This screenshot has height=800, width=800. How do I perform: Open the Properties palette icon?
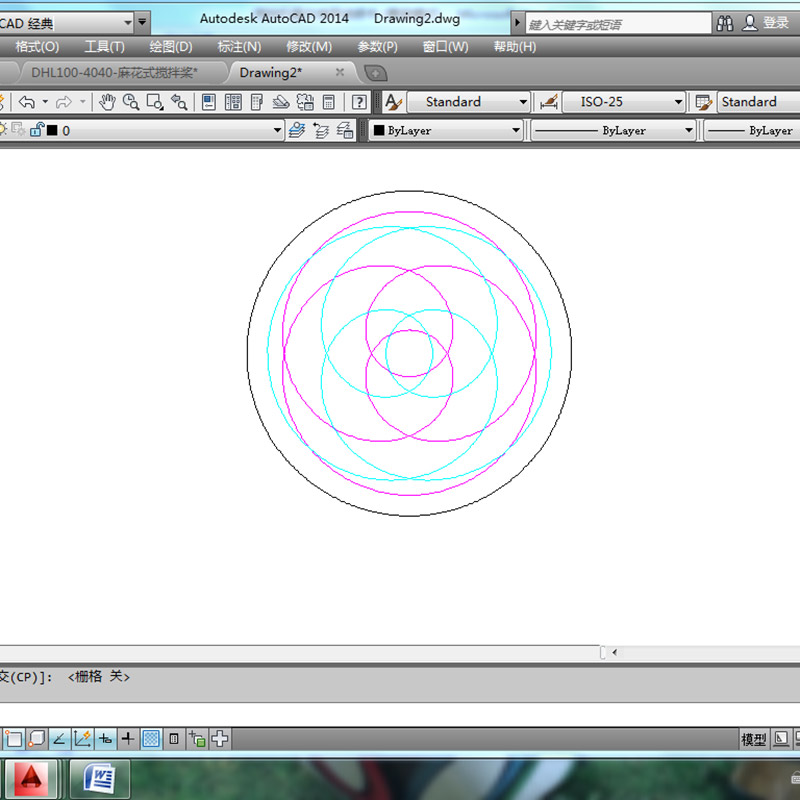pos(209,102)
